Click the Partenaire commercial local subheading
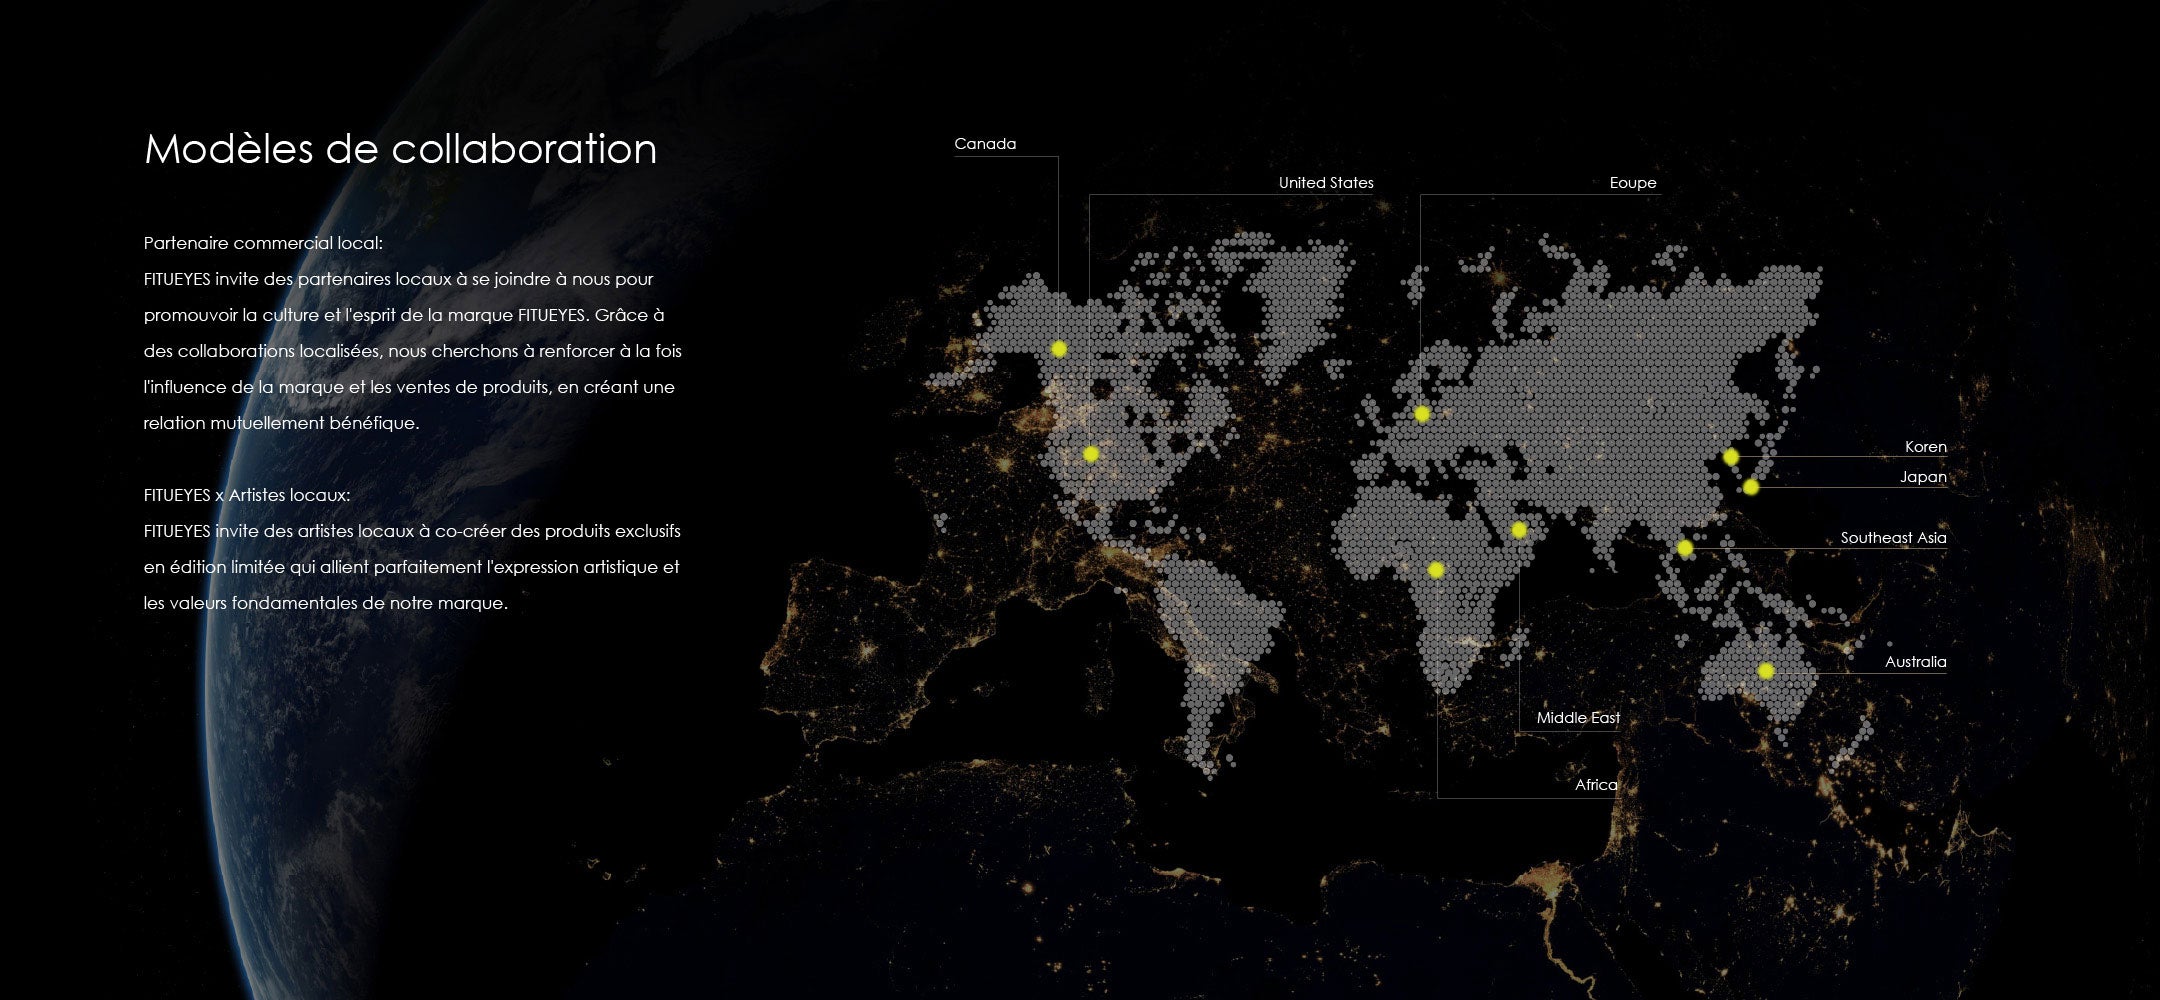The width and height of the screenshot is (2160, 1000). 263,243
